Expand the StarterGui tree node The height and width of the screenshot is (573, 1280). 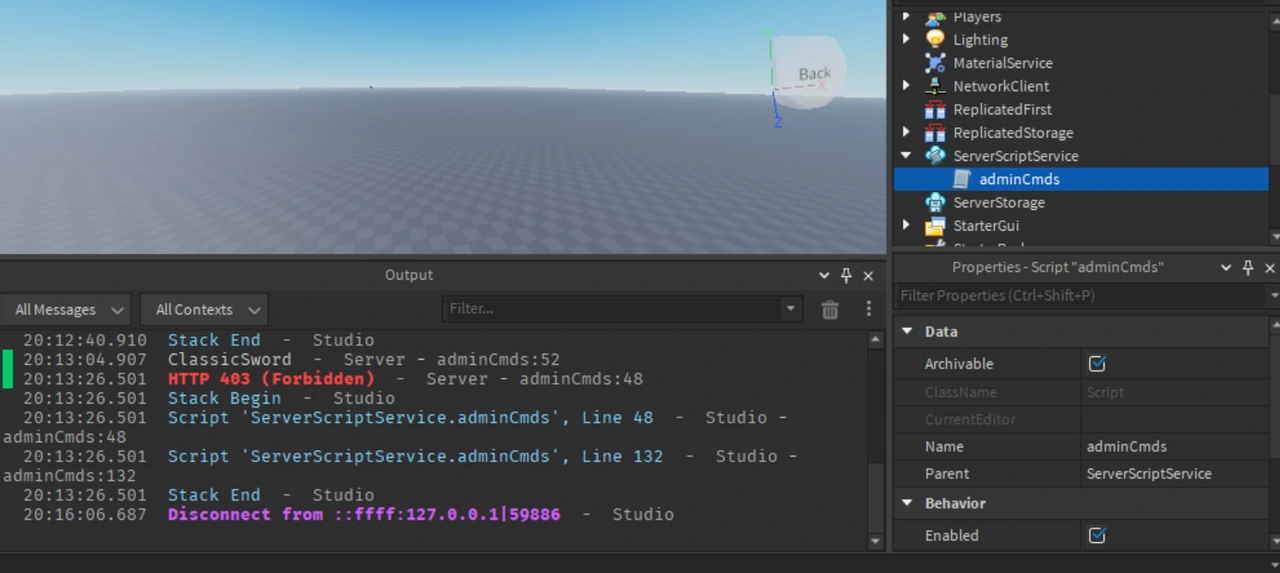906,226
